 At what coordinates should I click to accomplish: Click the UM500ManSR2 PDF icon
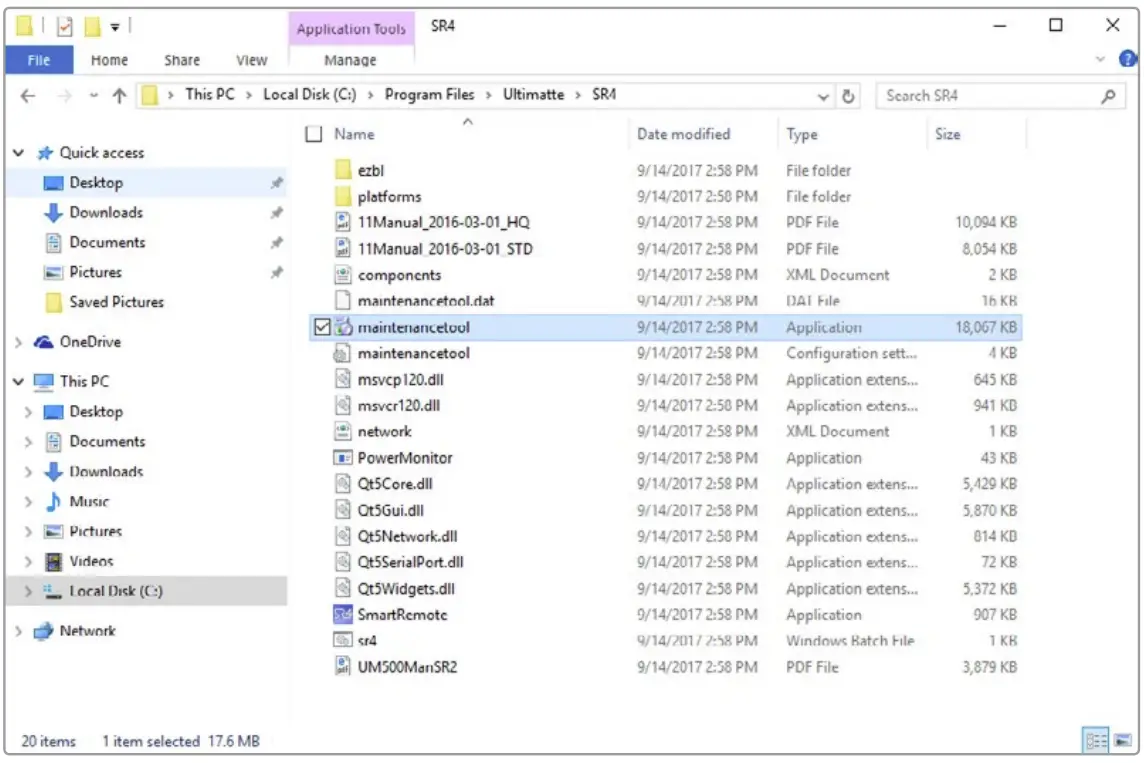point(343,666)
